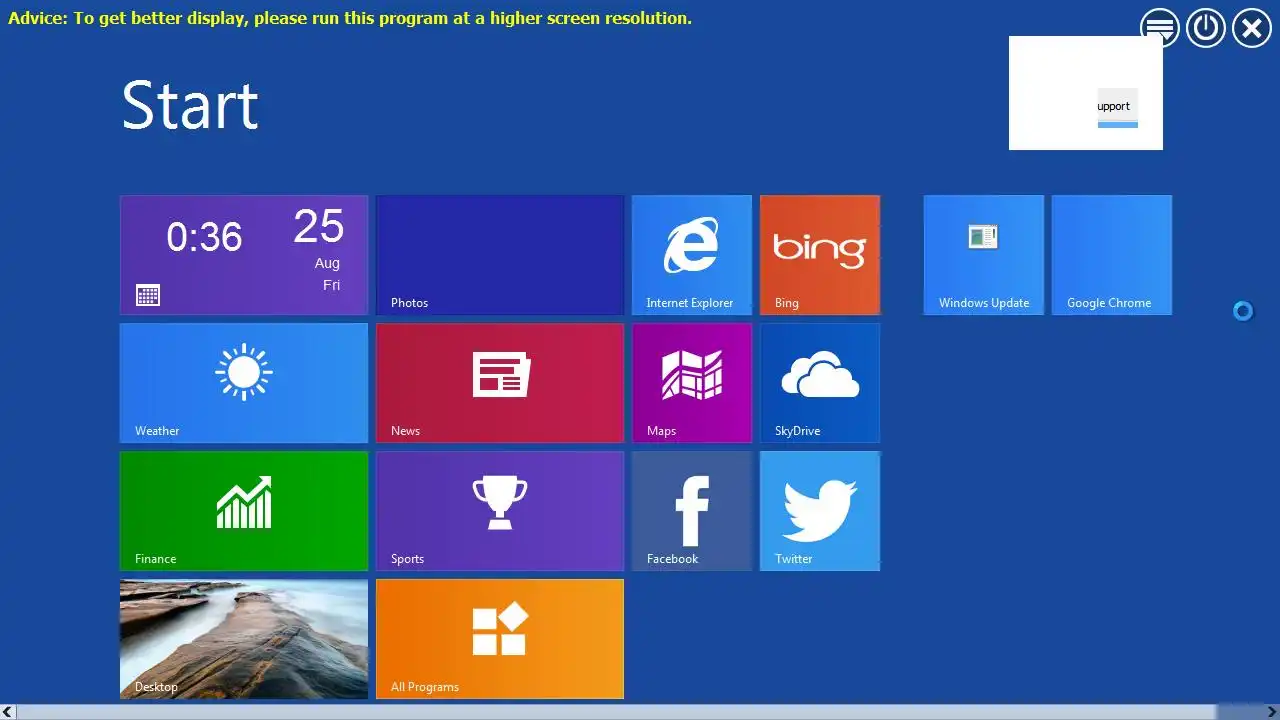The width and height of the screenshot is (1280, 720).
Task: Click the Start heading text
Action: point(190,105)
